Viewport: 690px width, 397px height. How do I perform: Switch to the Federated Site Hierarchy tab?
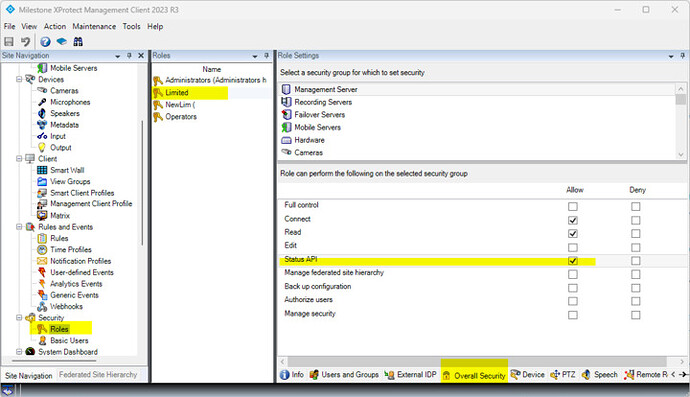(98, 375)
